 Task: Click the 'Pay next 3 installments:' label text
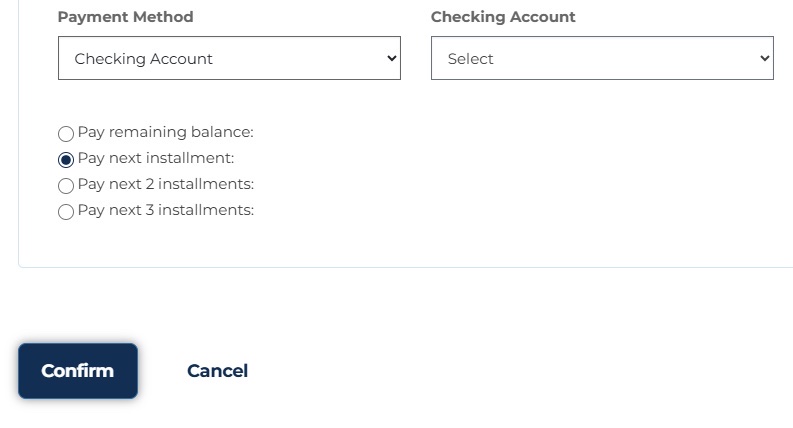click(x=166, y=210)
